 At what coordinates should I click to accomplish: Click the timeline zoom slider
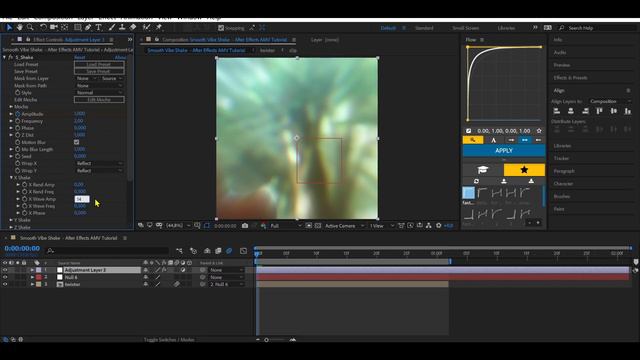pos(267,340)
